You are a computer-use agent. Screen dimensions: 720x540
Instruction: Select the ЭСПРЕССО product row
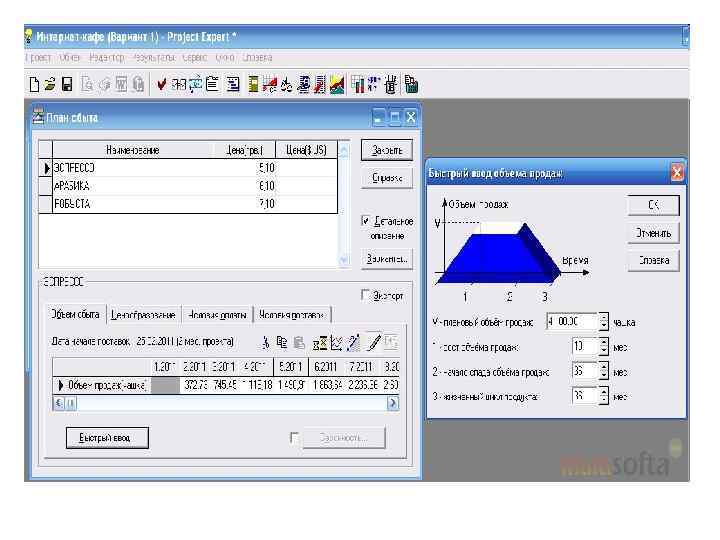[x=188, y=168]
